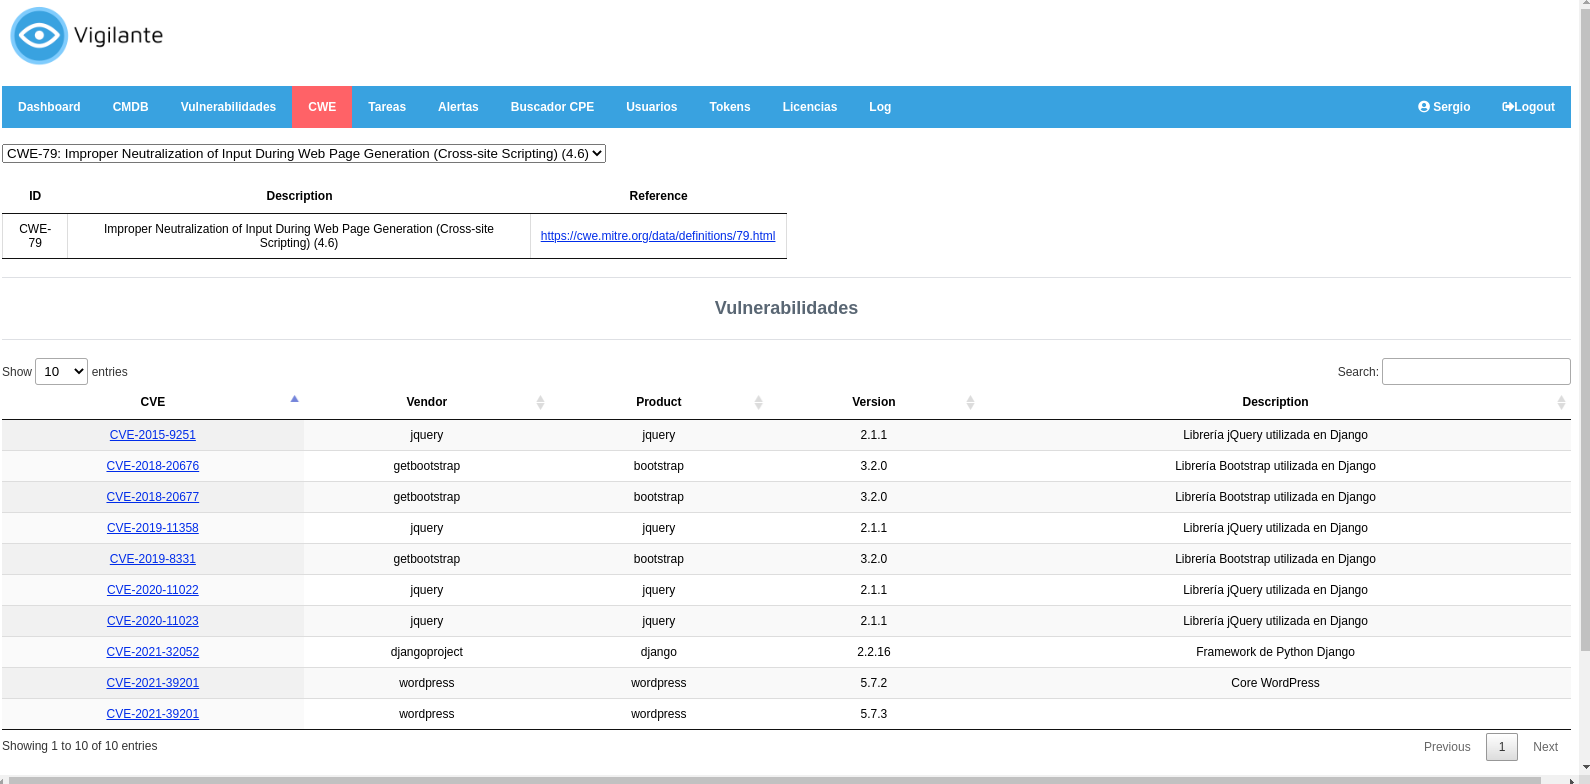Open CVE-2019-11358 link
Screen dimensions: 1590x784
pyautogui.click(x=153, y=528)
